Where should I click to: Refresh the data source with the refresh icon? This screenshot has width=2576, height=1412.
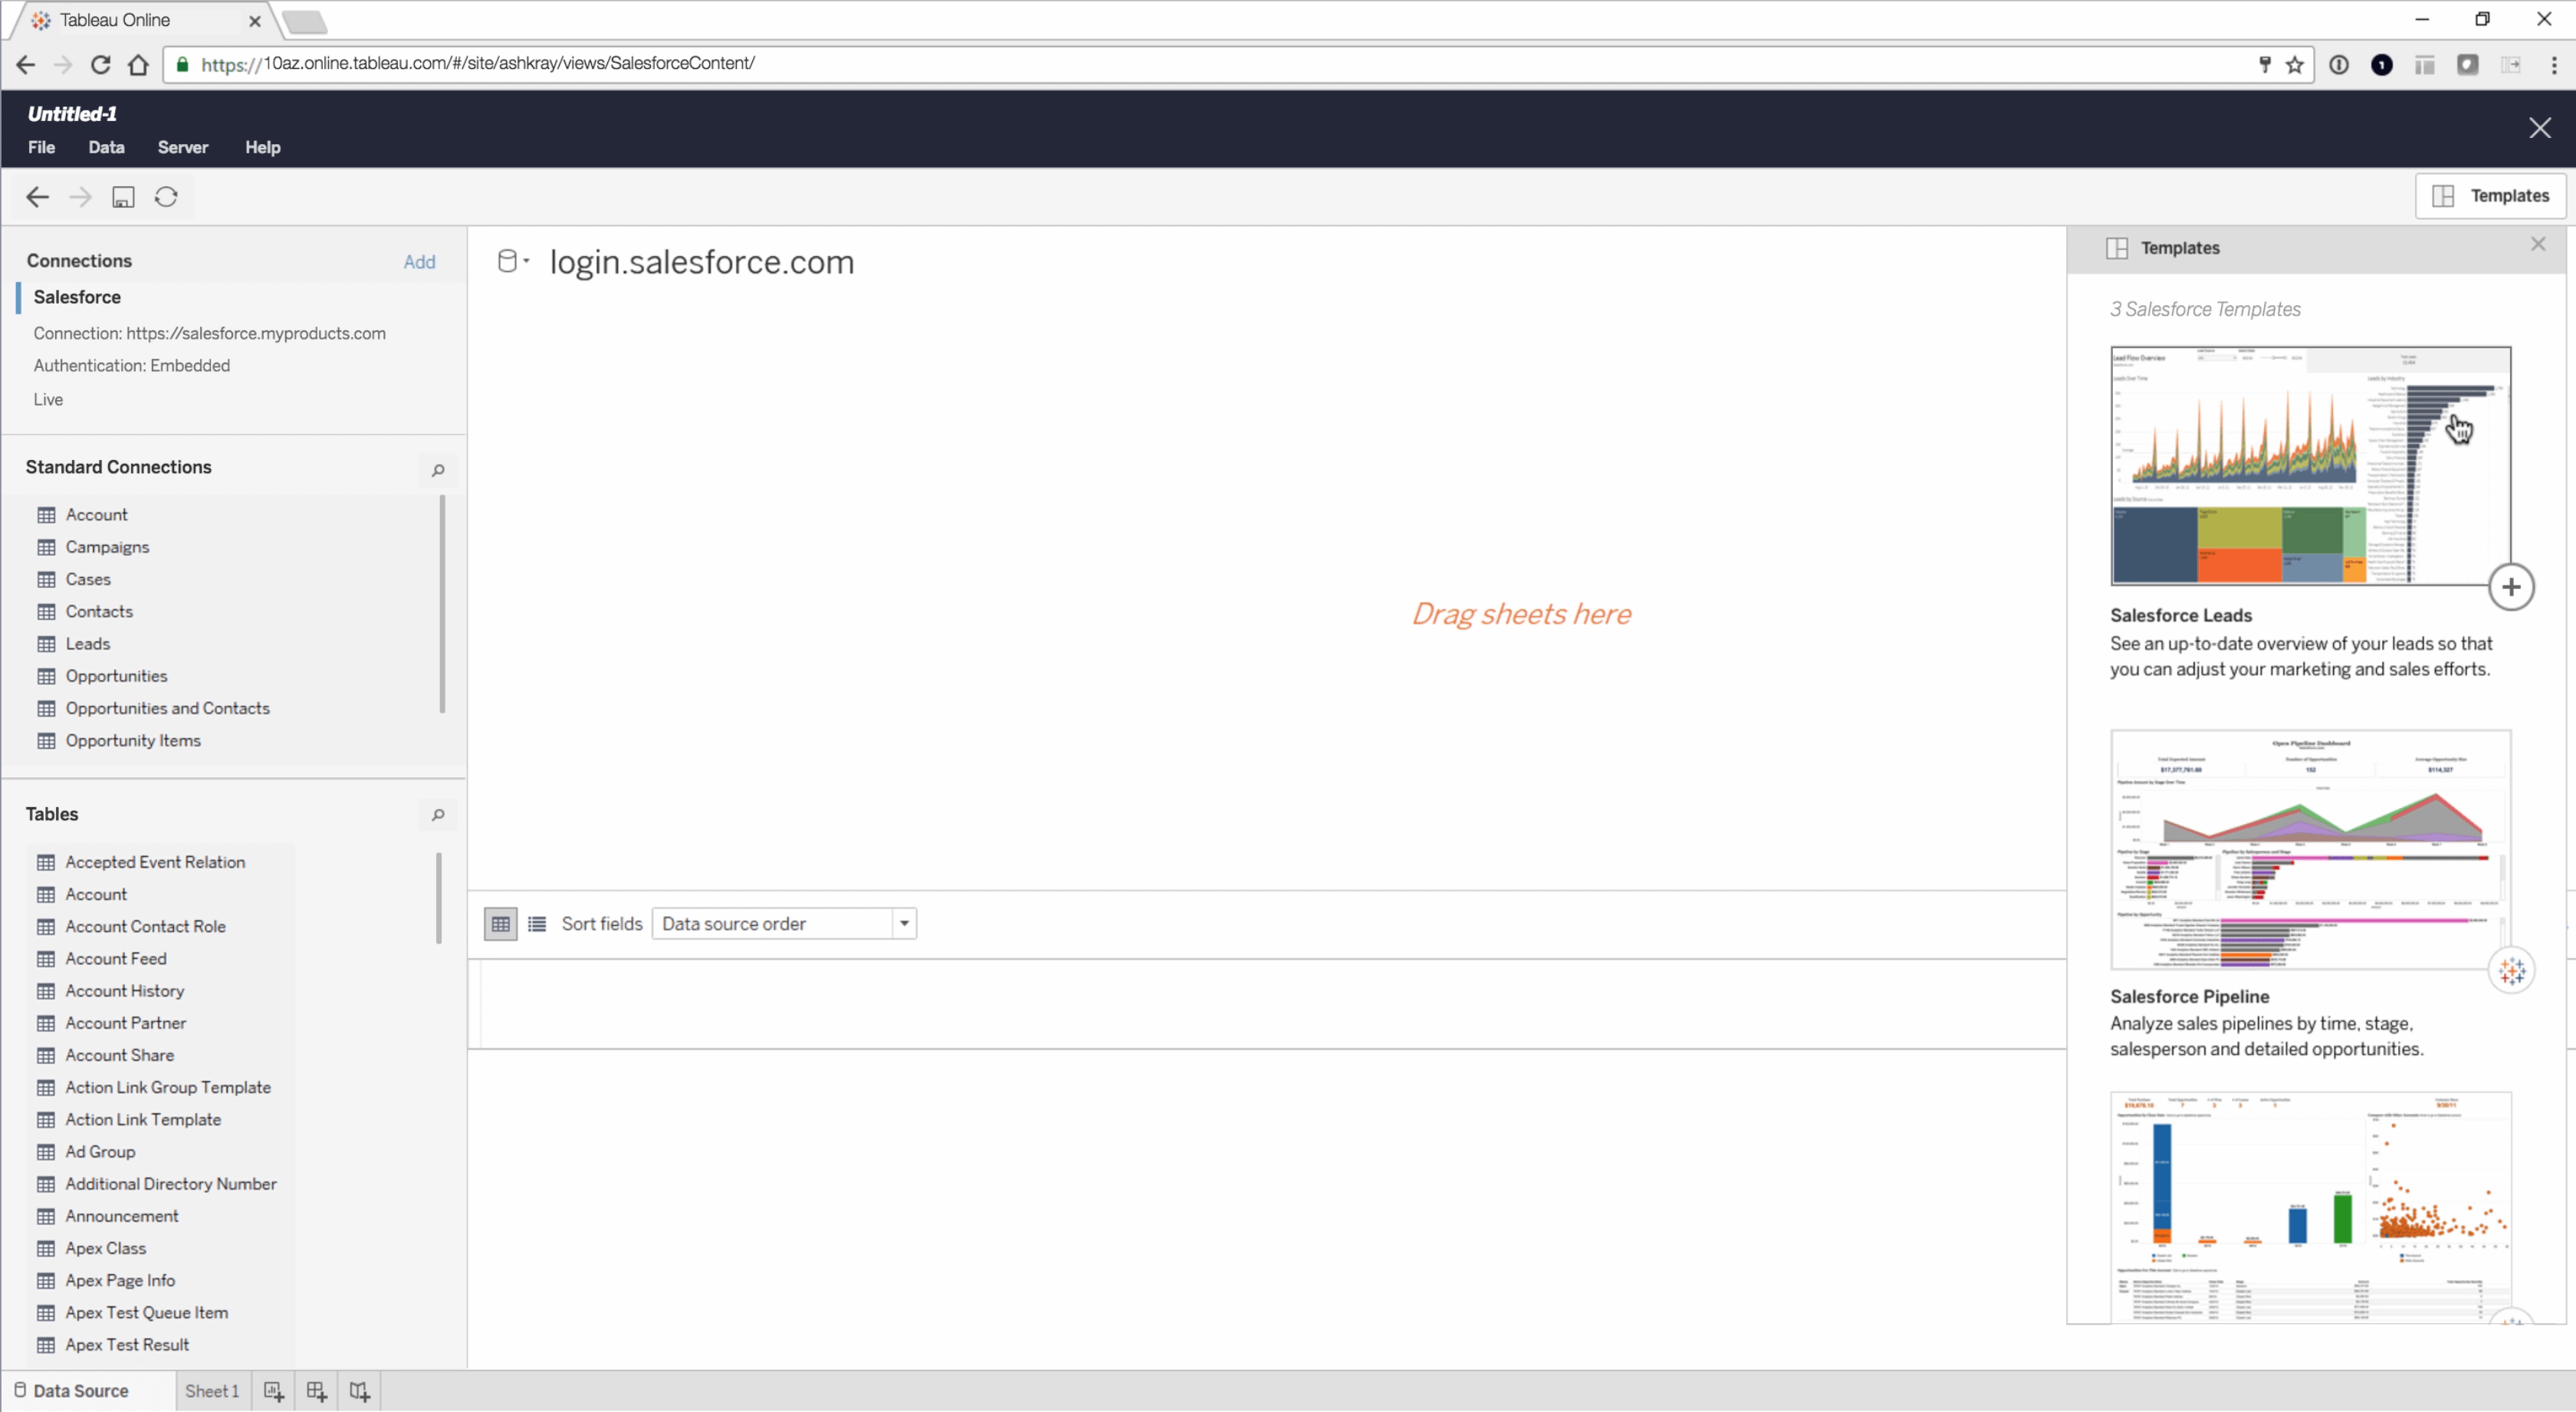[166, 197]
